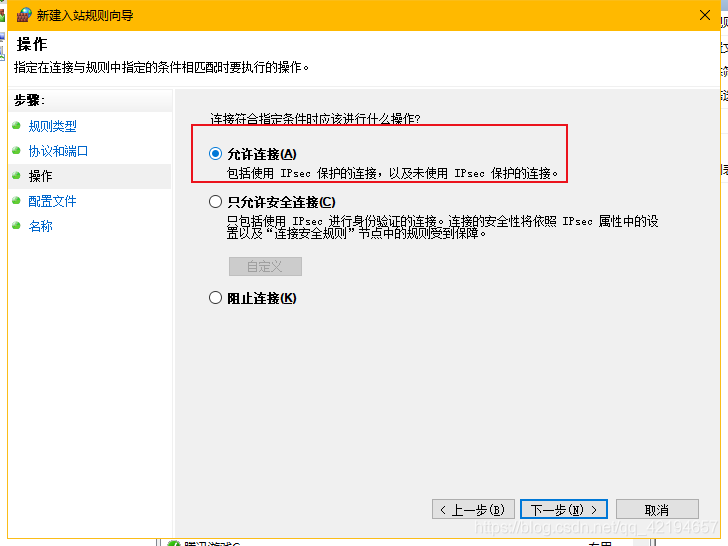Choose 只允许安全连接(C) option
This screenshot has width=728, height=546.
click(215, 202)
